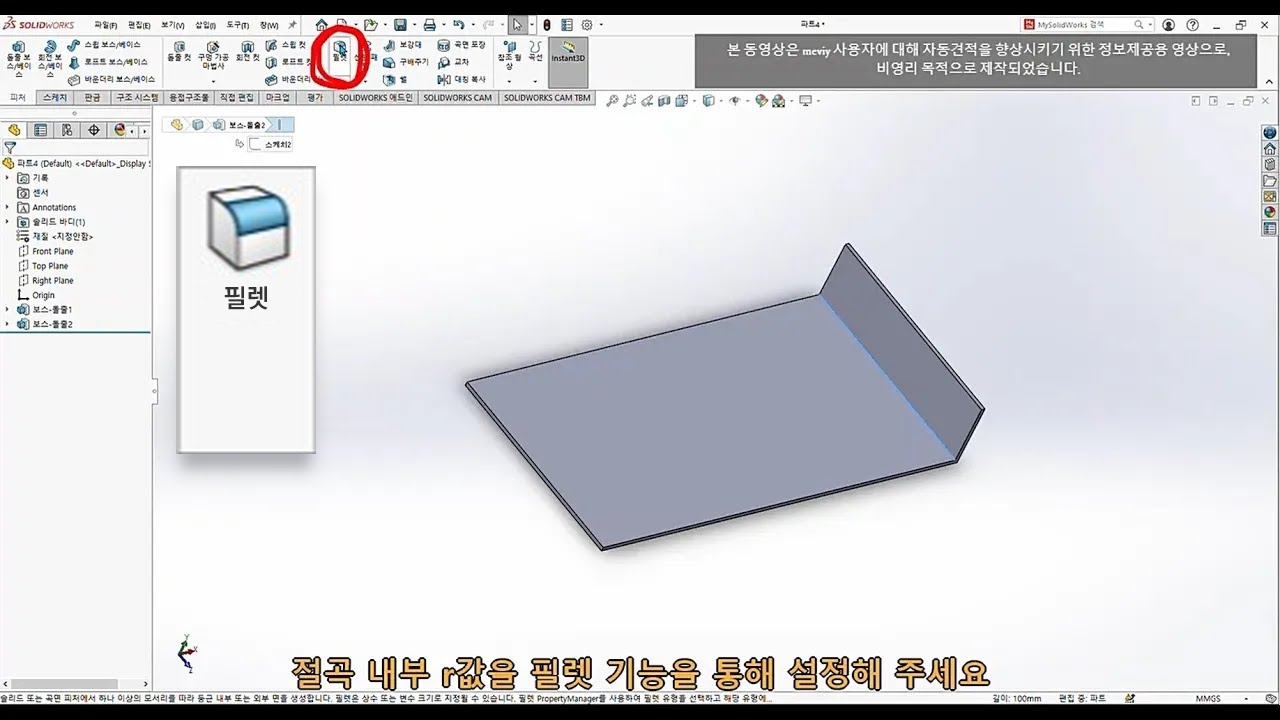Screen dimensions: 1280x720
Task: Expand the 솔리드 바디(1) node
Action: pos(7,222)
